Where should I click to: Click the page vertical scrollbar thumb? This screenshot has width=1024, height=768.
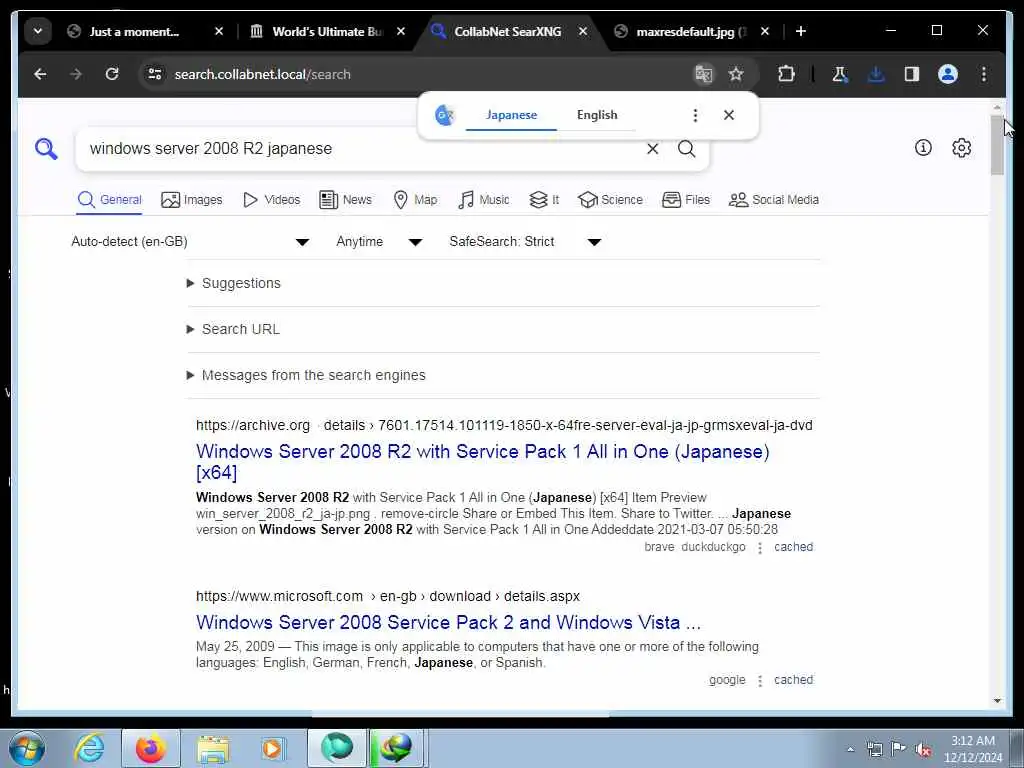(997, 145)
